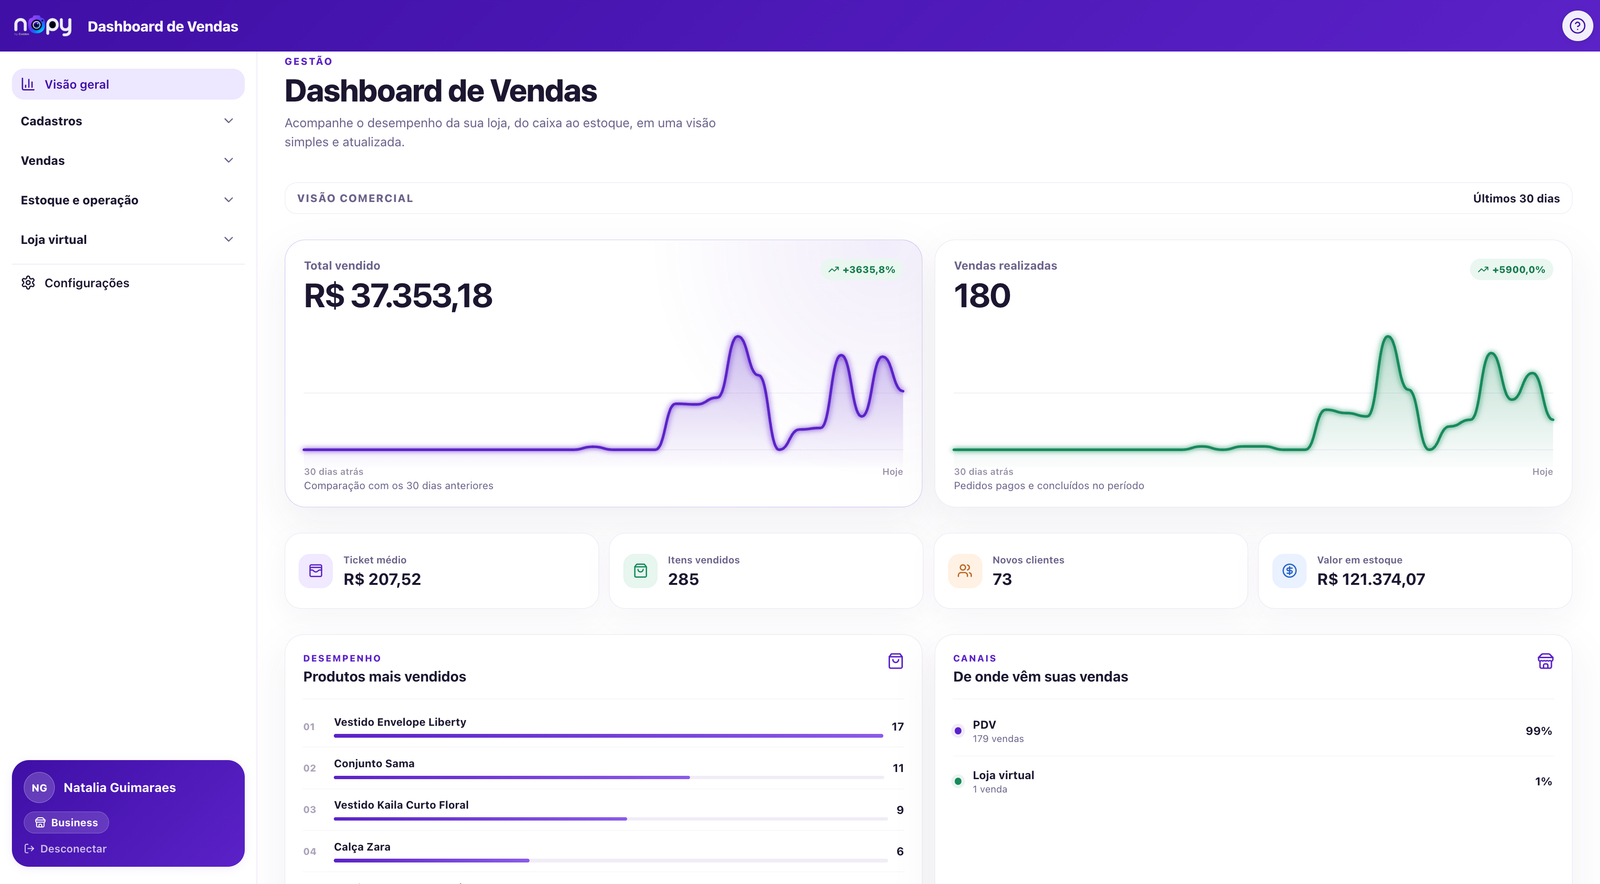Click the nopy logo in header
This screenshot has height=884, width=1600.
(43, 26)
